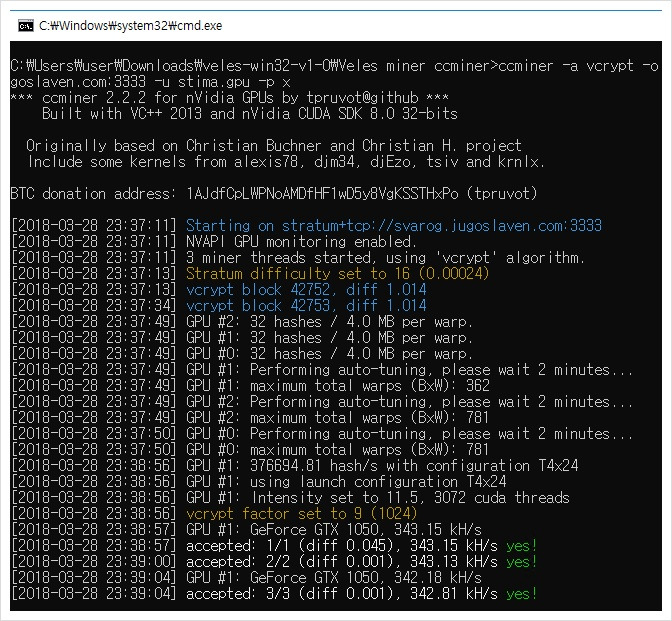Click the 'accepted: 2/2 (diff 0.001)' line
Screen dimensions: 672x621
[274, 561]
